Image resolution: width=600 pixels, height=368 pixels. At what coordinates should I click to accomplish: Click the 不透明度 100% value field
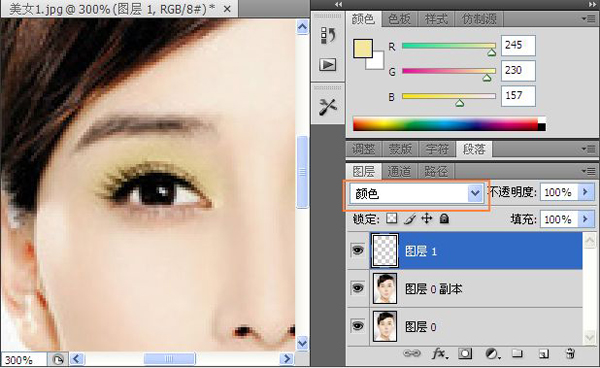point(558,192)
